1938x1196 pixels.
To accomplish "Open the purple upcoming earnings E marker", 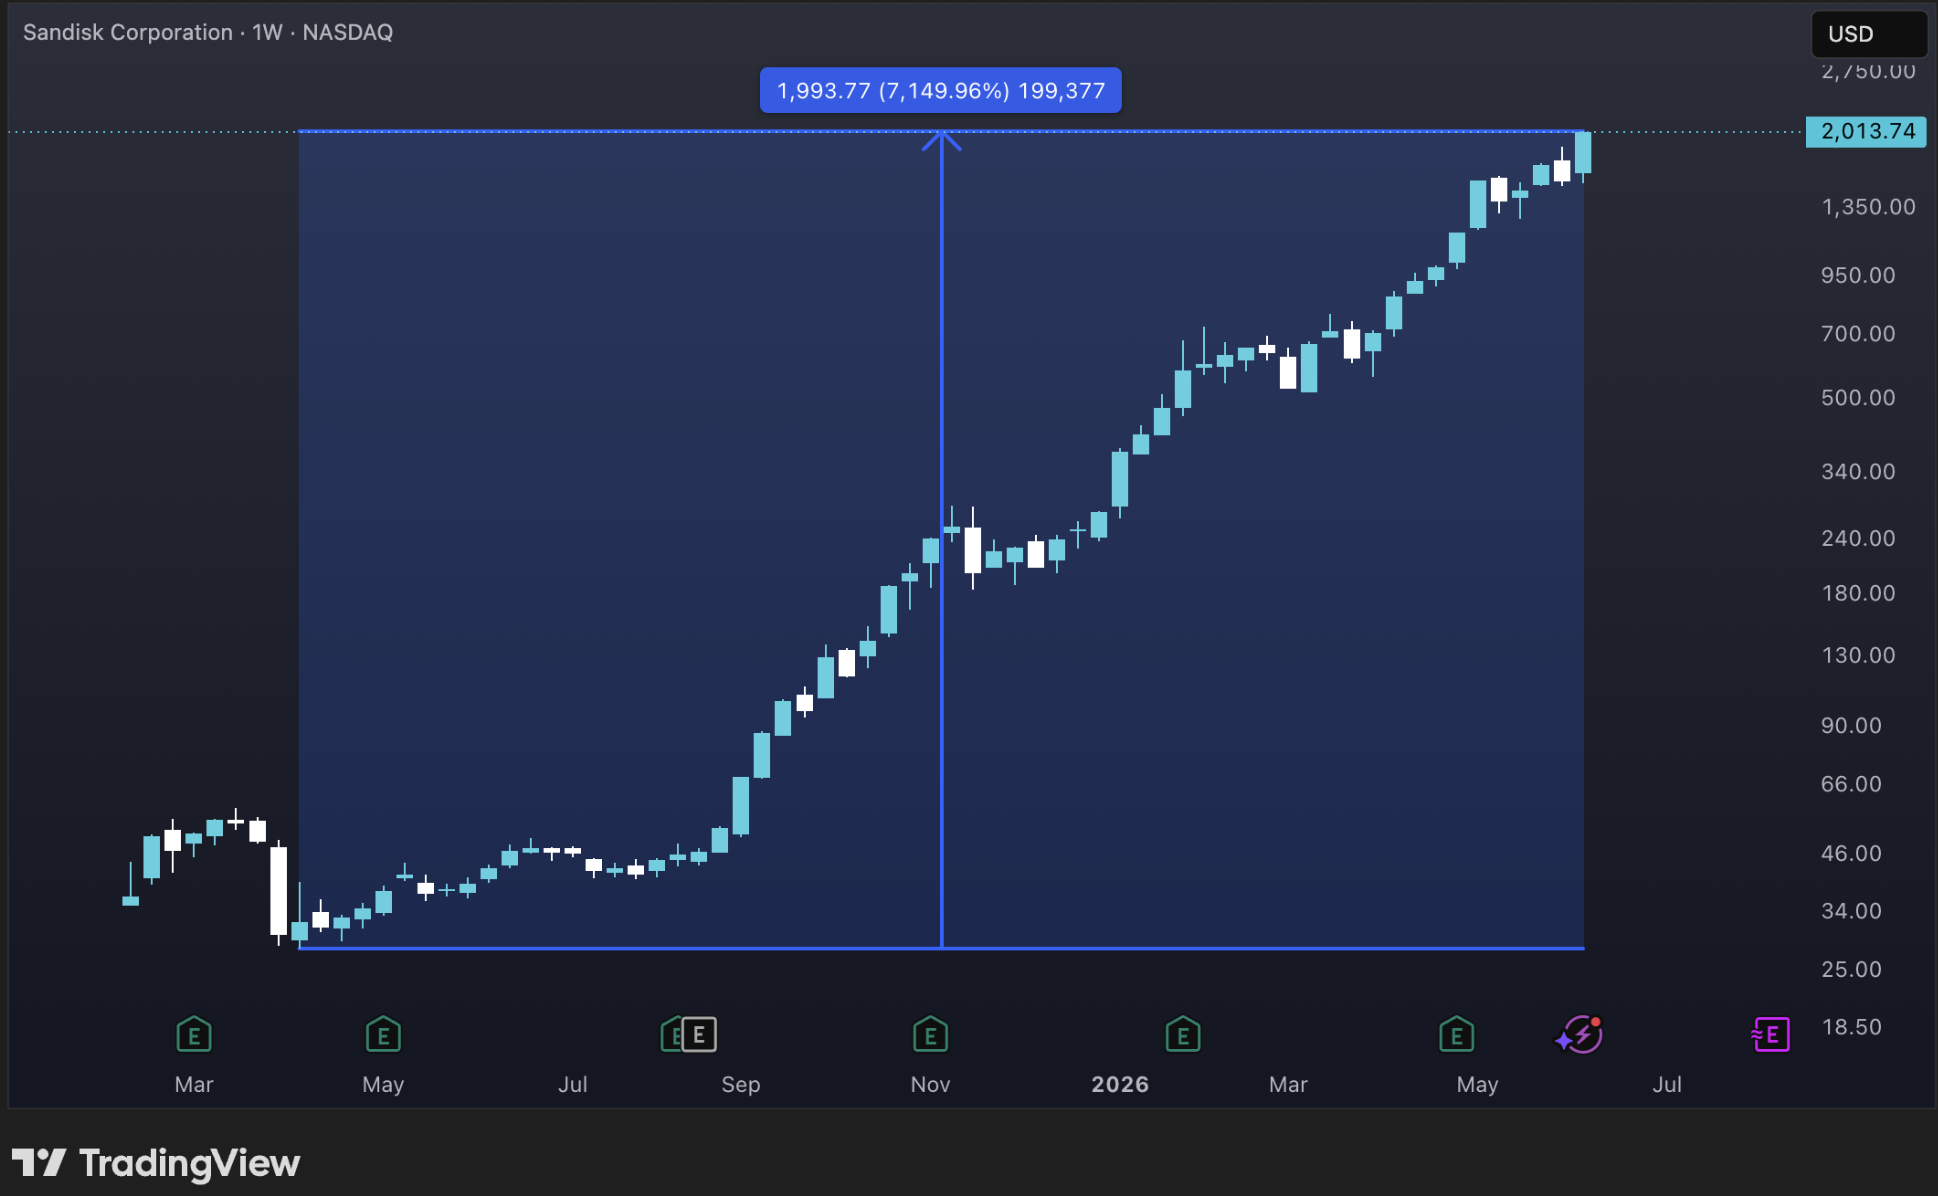I will [x=1771, y=1034].
